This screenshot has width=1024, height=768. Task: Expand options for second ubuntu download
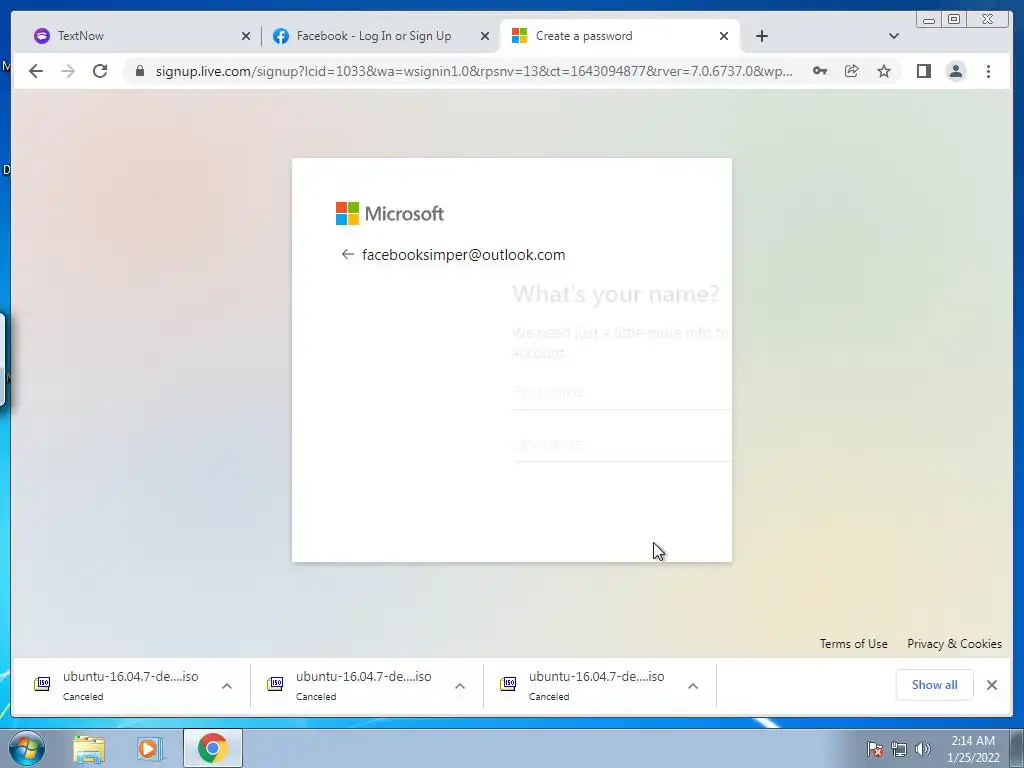point(460,686)
